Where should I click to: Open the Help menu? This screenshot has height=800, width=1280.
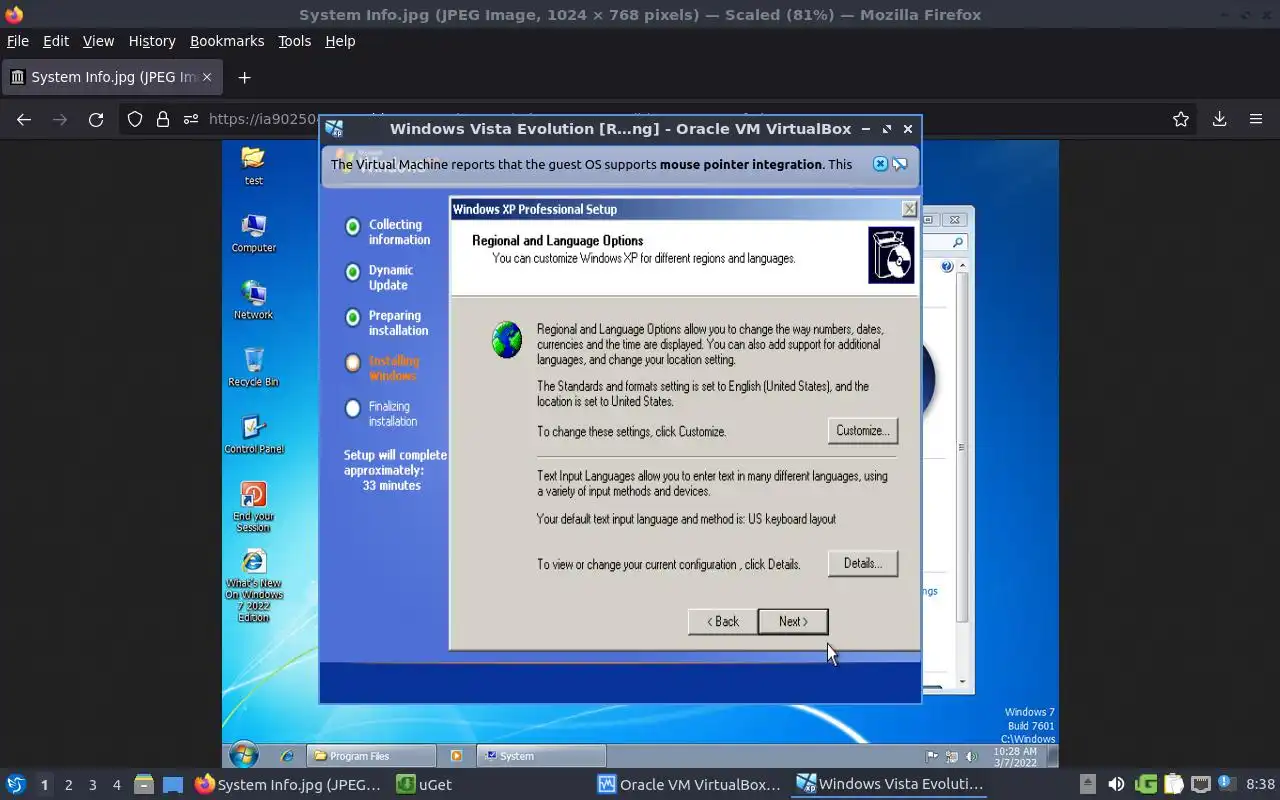click(x=340, y=41)
